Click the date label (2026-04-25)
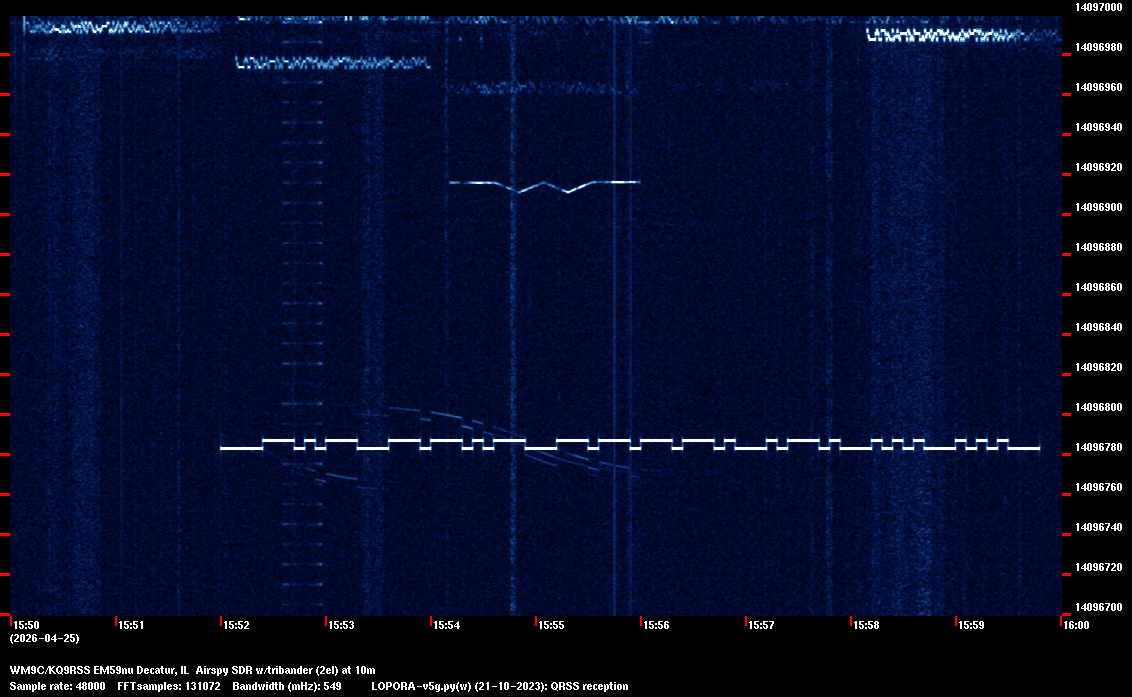The width and height of the screenshot is (1132, 697). 44,638
